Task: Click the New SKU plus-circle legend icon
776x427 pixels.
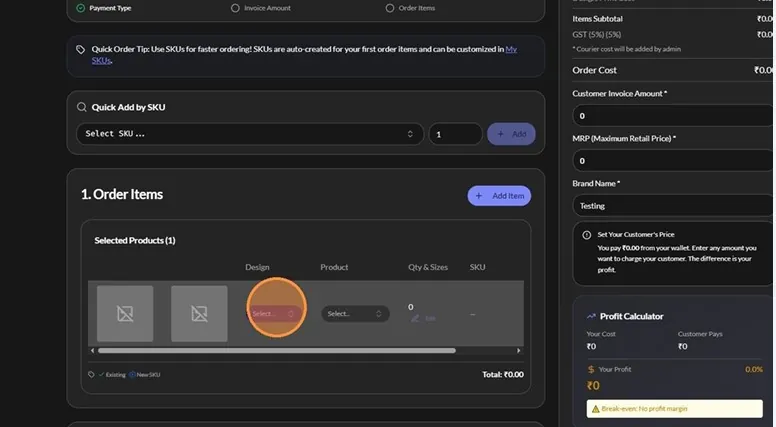Action: 132,375
